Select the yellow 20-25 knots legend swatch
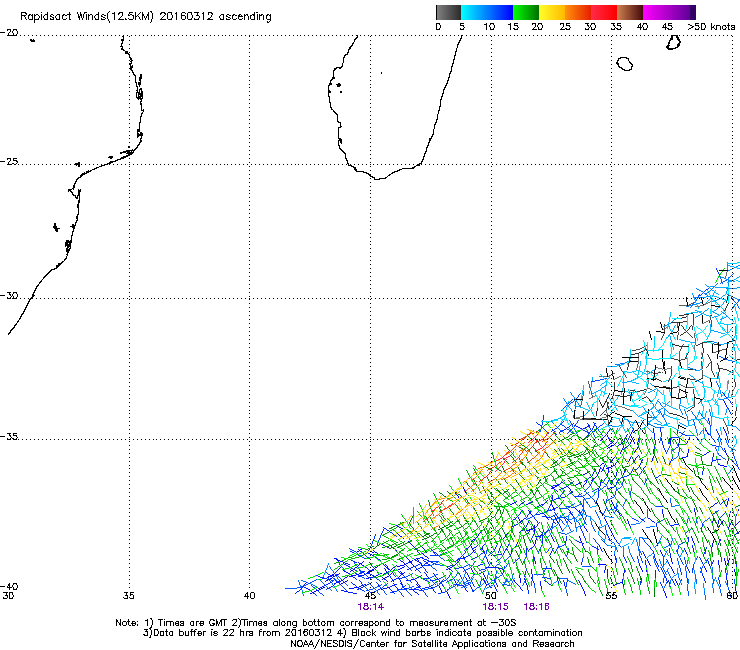The height and width of the screenshot is (650, 740). click(552, 12)
